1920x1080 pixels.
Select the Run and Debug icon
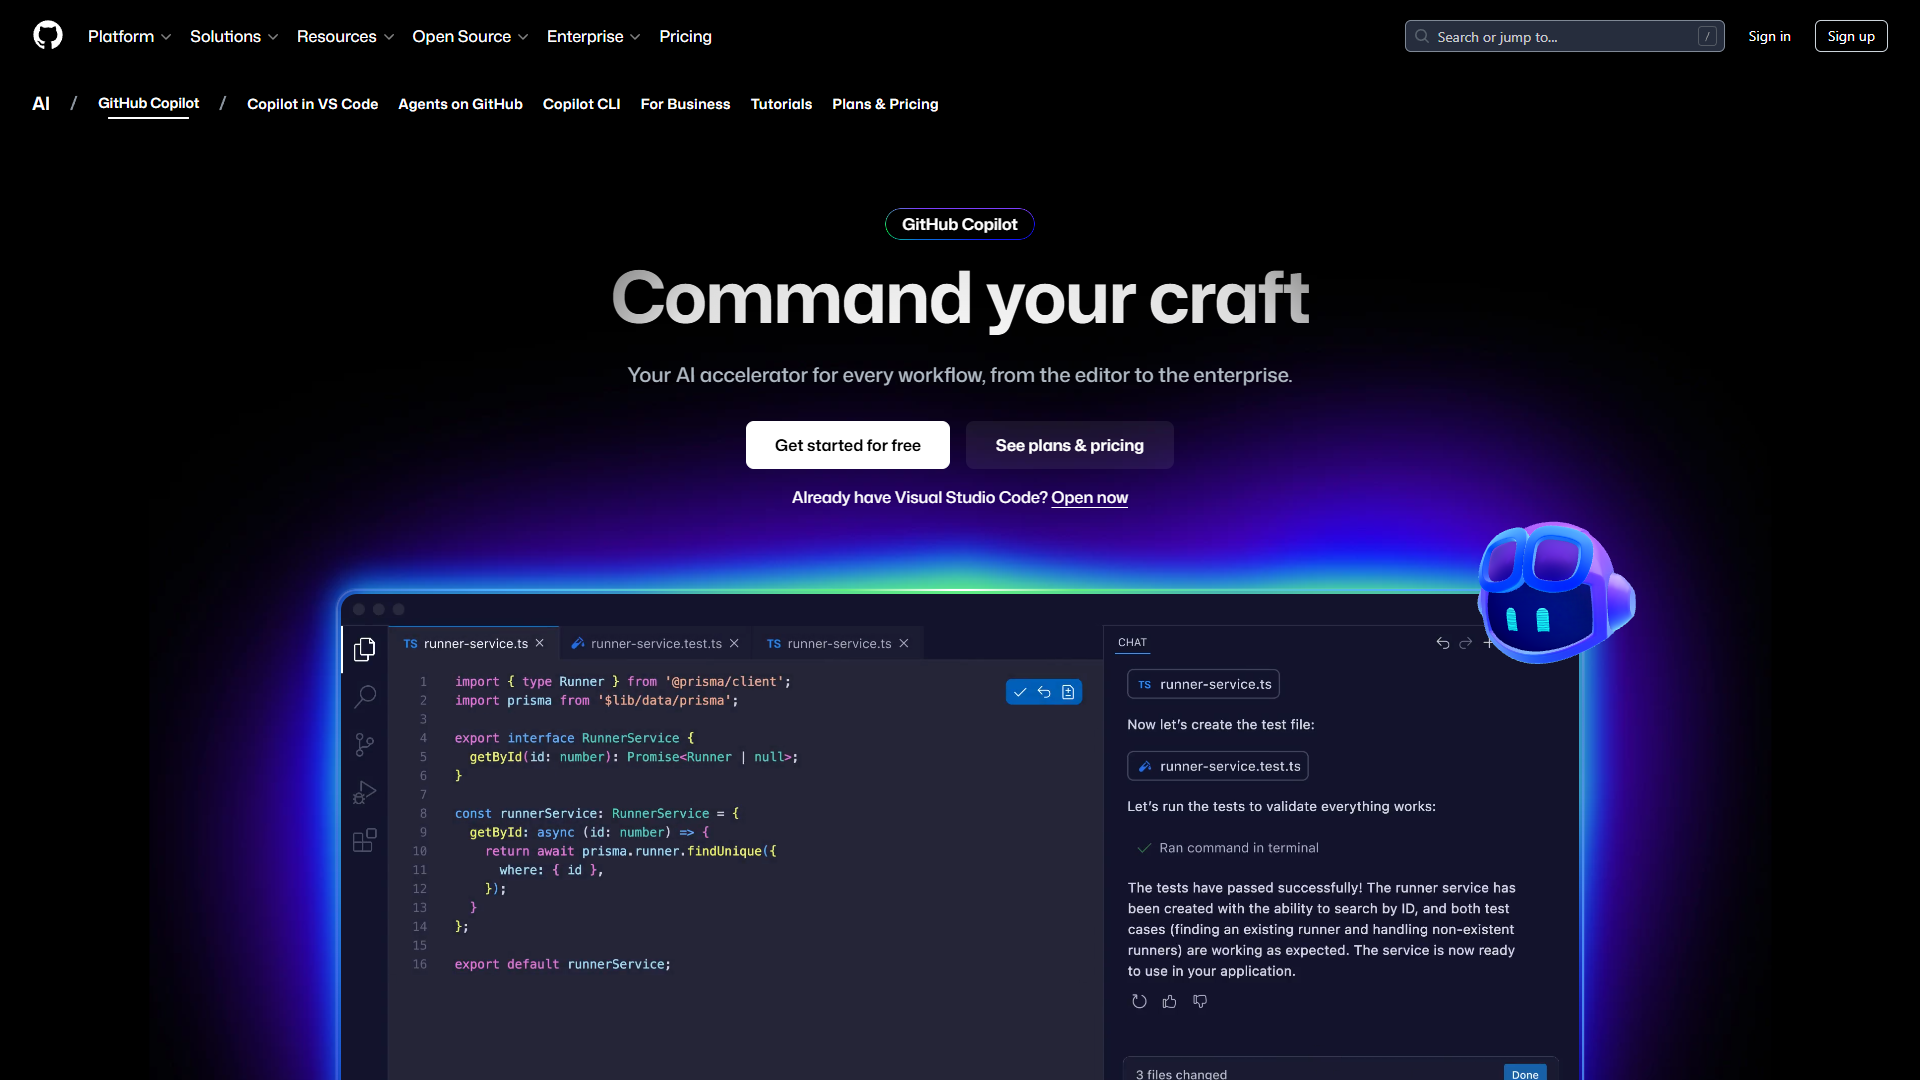(x=364, y=792)
